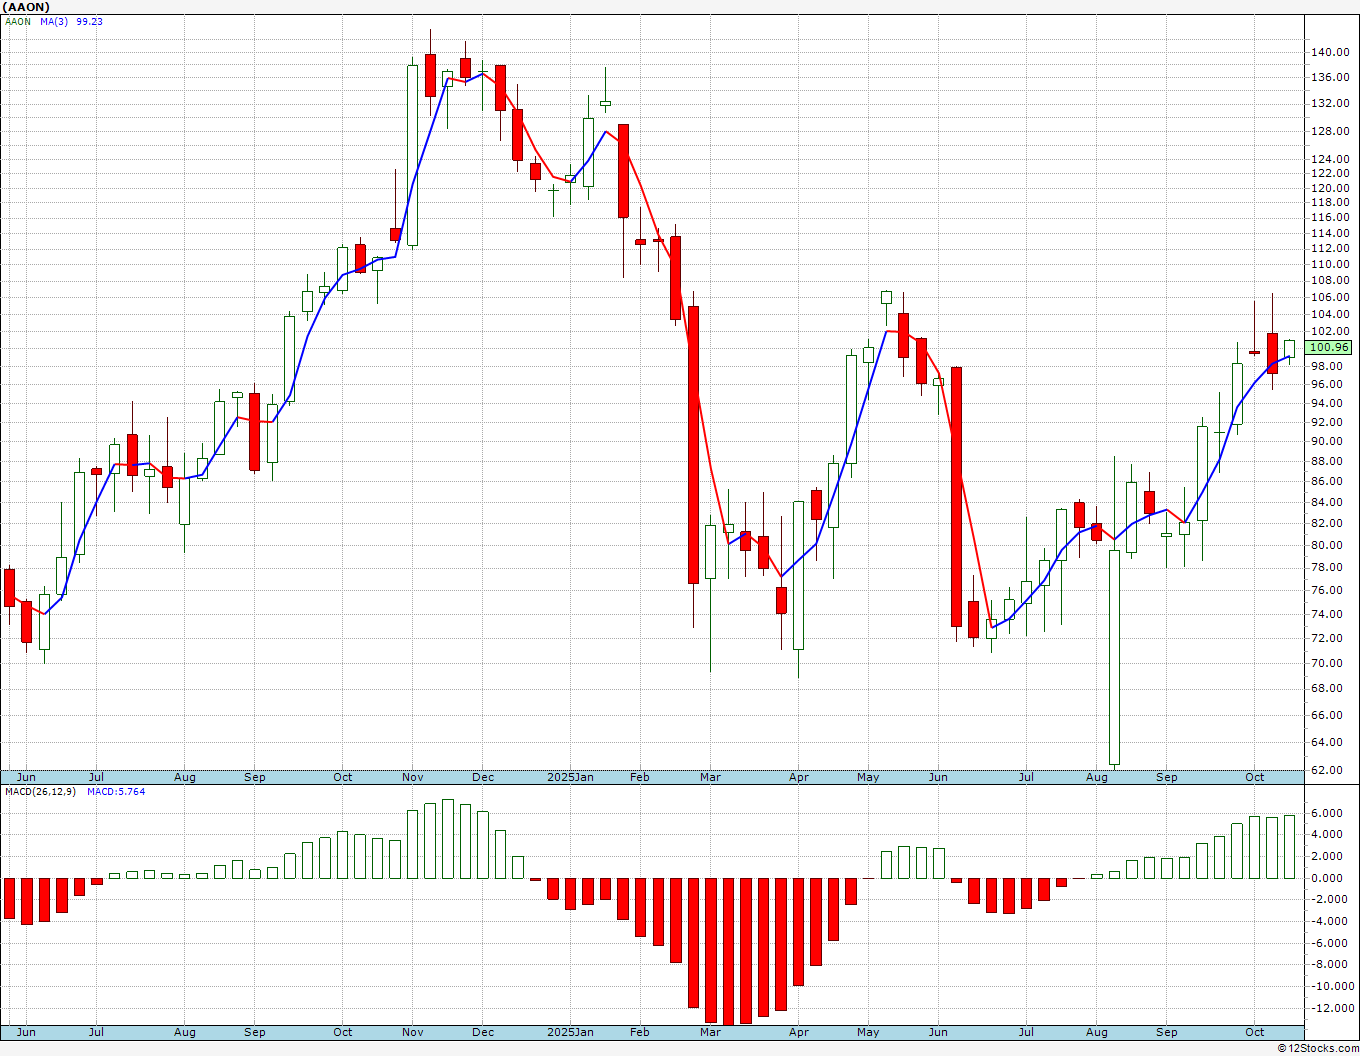This screenshot has width=1360, height=1056.
Task: Select the 99.23 moving average value
Action: pyautogui.click(x=89, y=21)
